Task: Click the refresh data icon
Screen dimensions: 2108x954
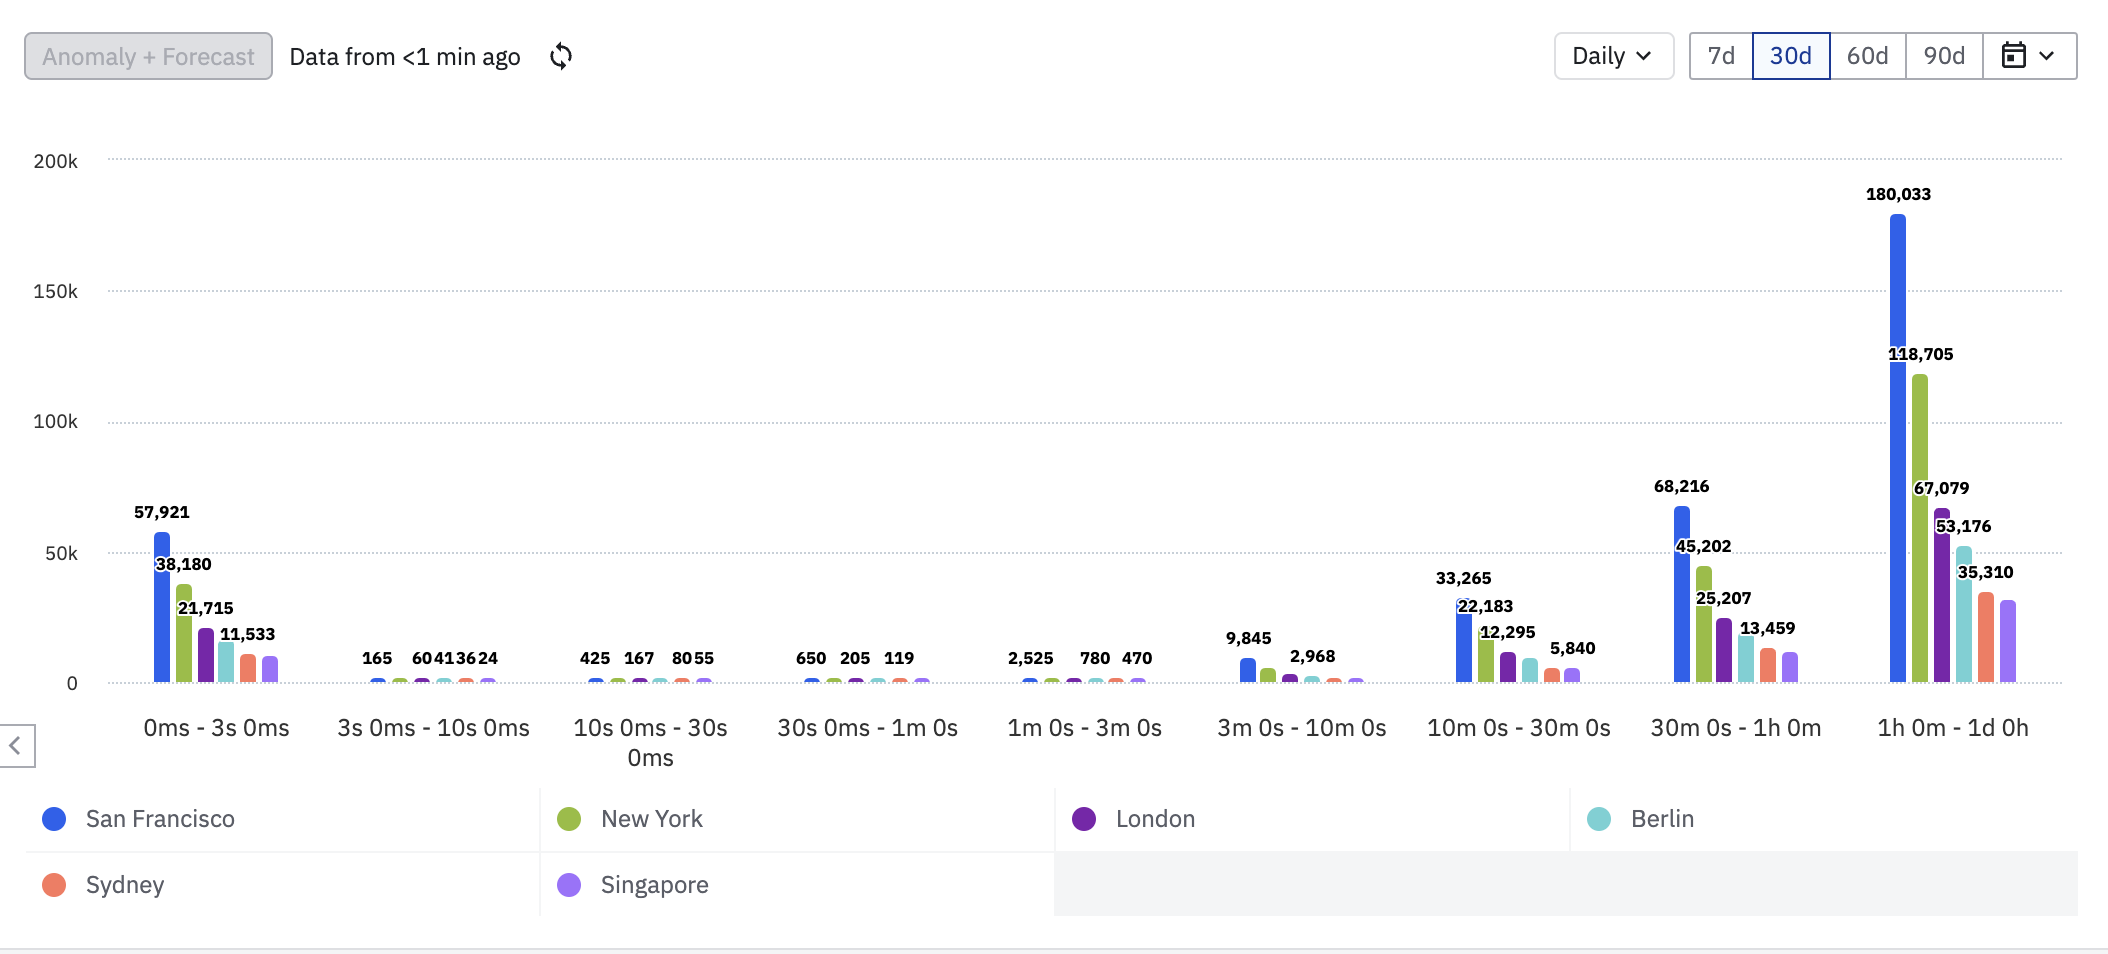Action: click(x=561, y=56)
